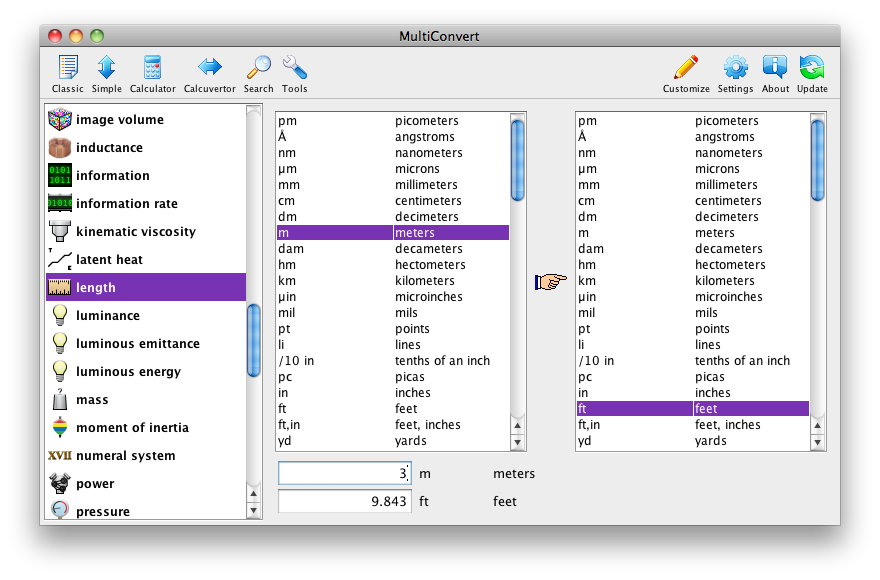Image resolution: width=880 pixels, height=580 pixels.
Task: Select the image volume category icon
Action: coord(60,119)
